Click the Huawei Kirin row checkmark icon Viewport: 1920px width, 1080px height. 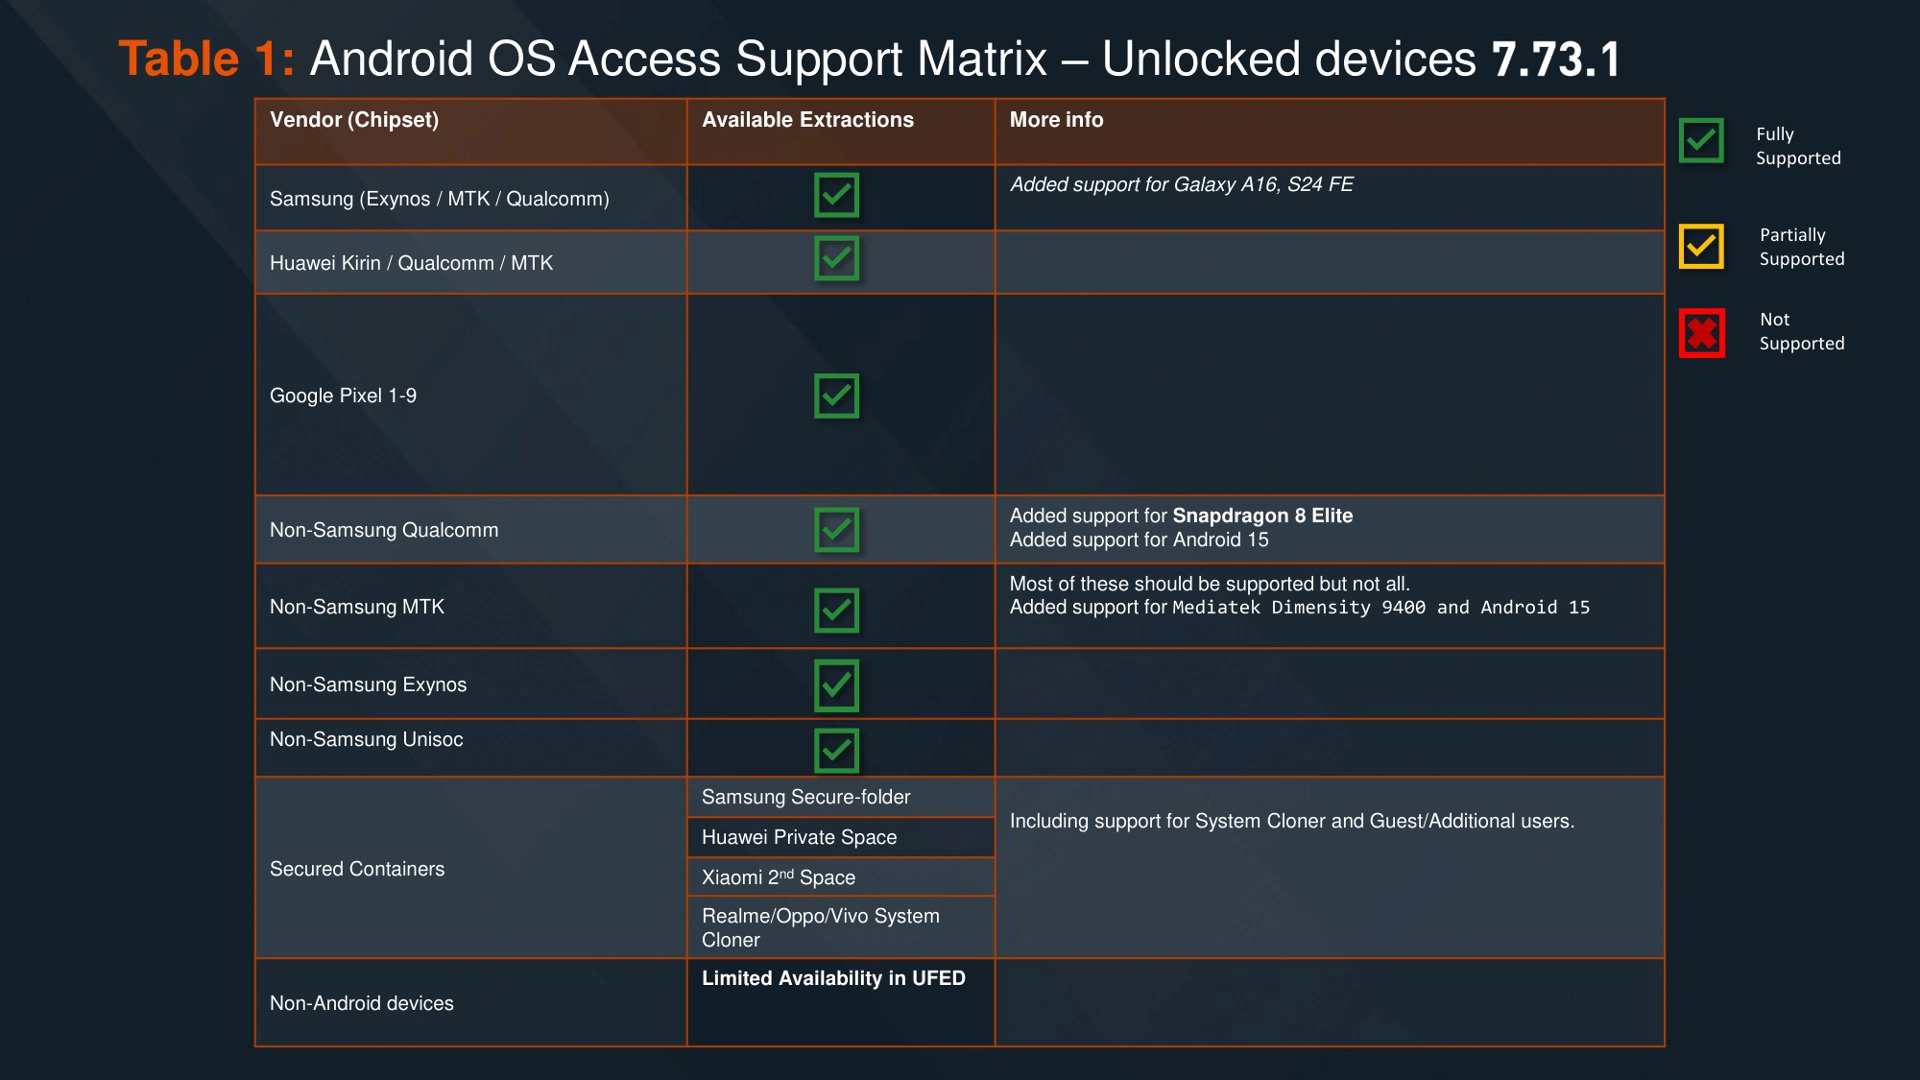pos(839,257)
